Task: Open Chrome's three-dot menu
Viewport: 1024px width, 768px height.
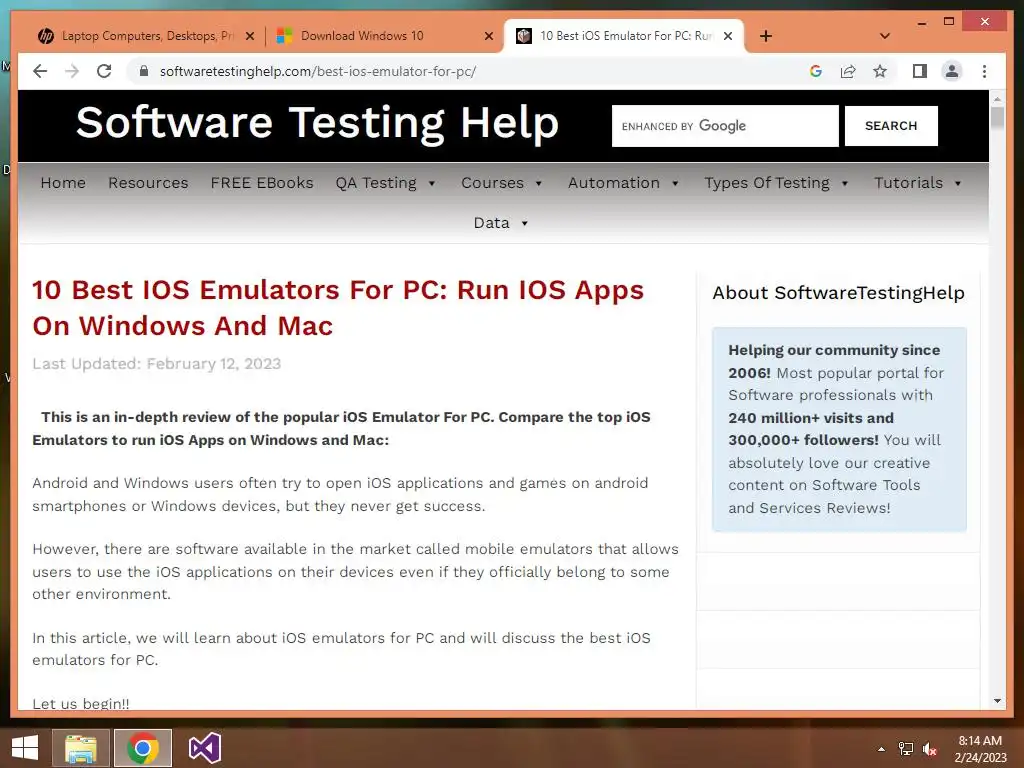Action: click(x=984, y=71)
